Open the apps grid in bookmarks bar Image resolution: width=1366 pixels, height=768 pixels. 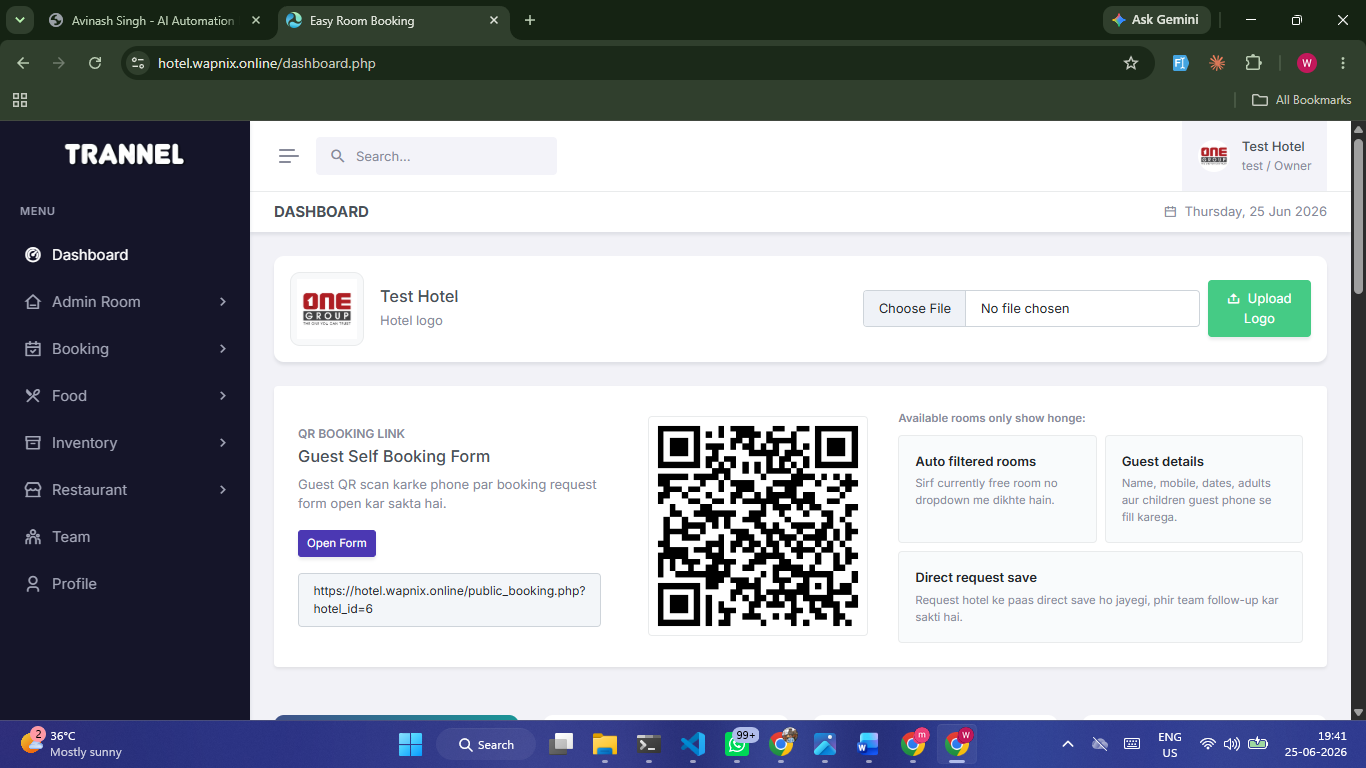(20, 100)
